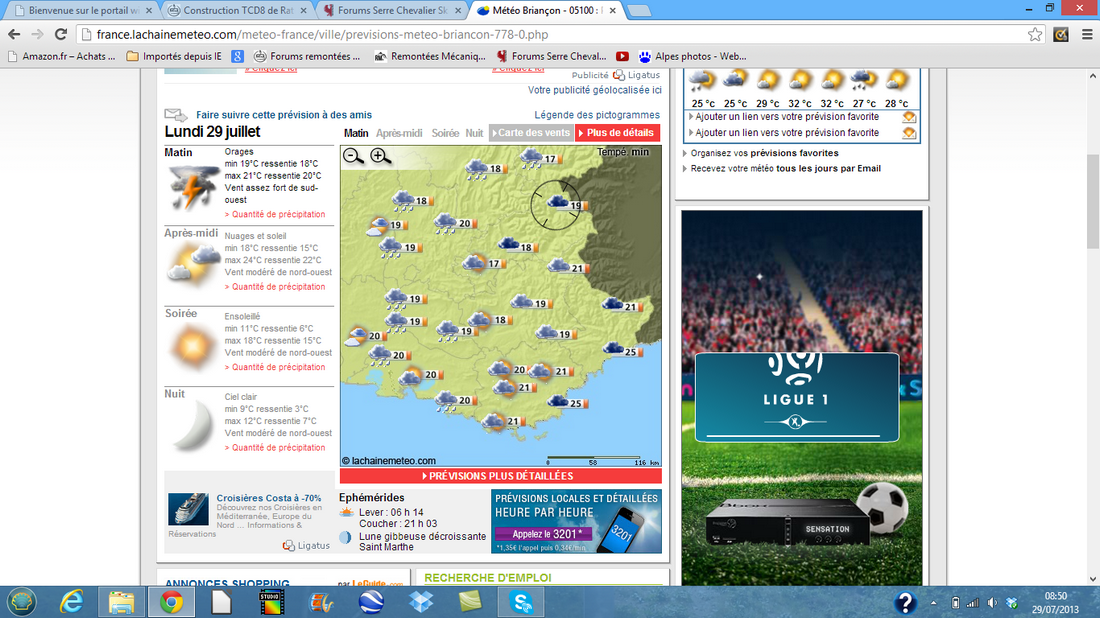Open Dropbox from the taskbar
The height and width of the screenshot is (618, 1100).
[x=422, y=602]
